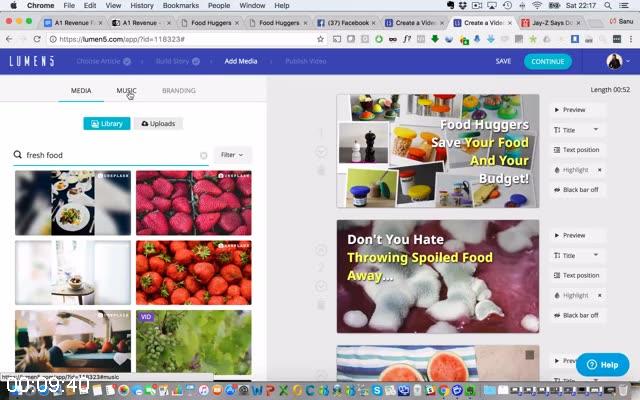Viewport: 640px width, 400px height.
Task: Open the Help chat widget
Action: point(602,365)
